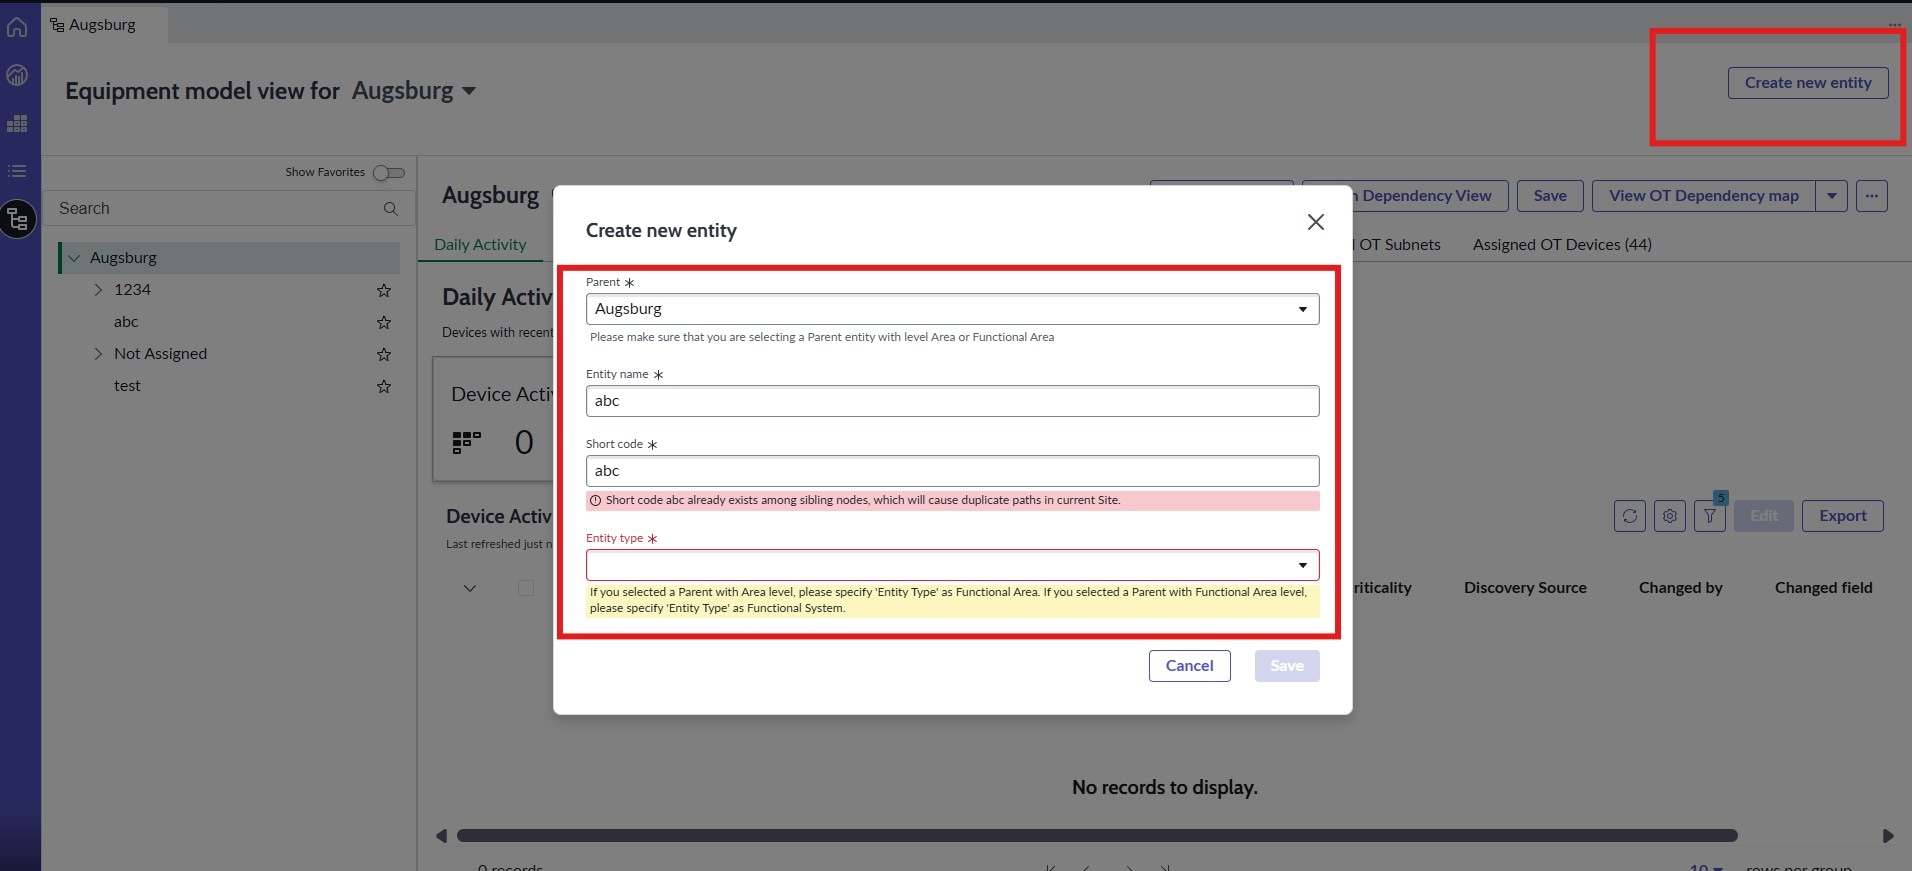The width and height of the screenshot is (1912, 871).
Task: Check the select-all rows checkbox
Action: (526, 588)
